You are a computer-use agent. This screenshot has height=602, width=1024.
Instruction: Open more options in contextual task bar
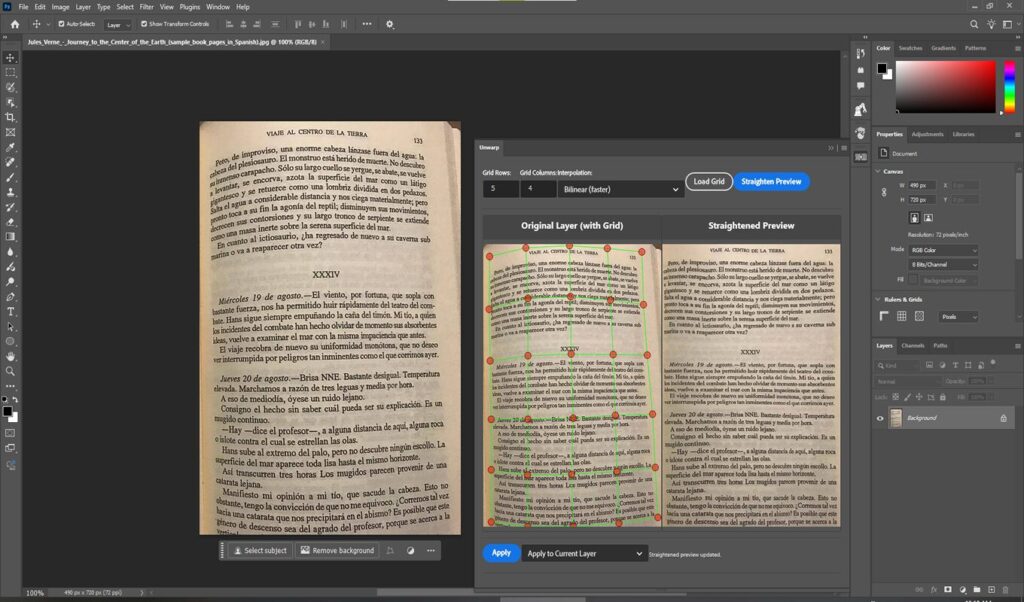[430, 550]
